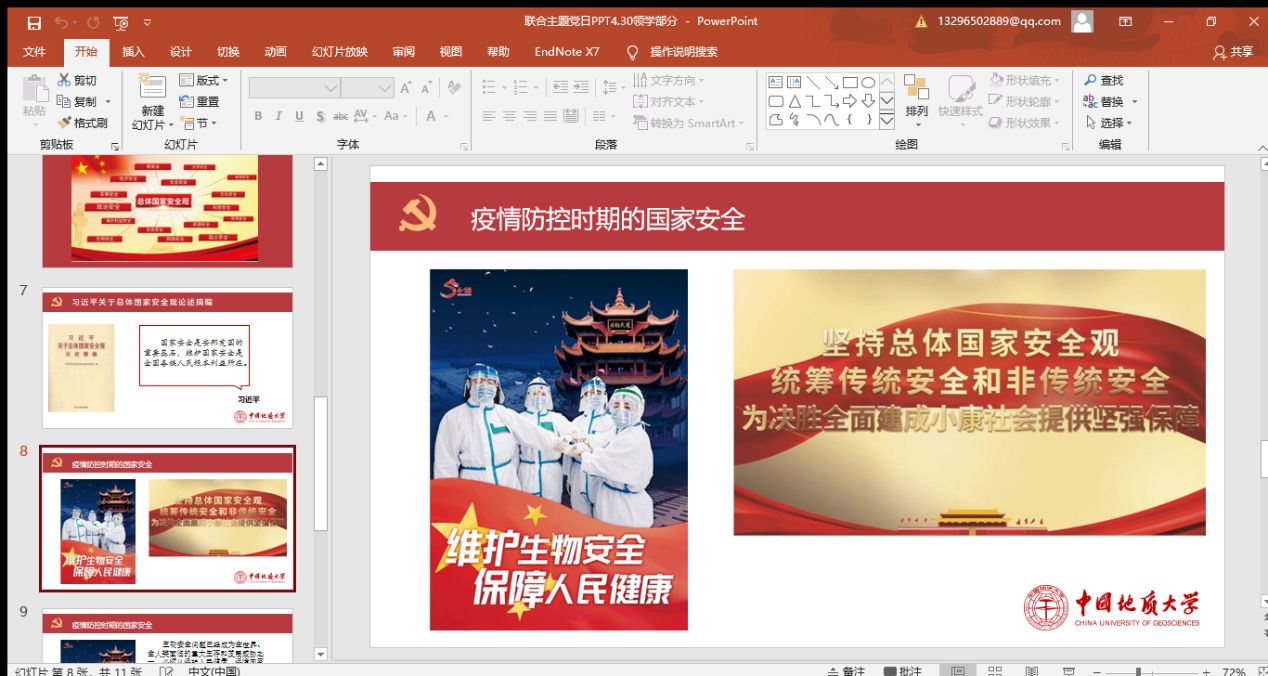Select the triangle shape in gallery
Image resolution: width=1268 pixels, height=676 pixels.
click(x=794, y=101)
